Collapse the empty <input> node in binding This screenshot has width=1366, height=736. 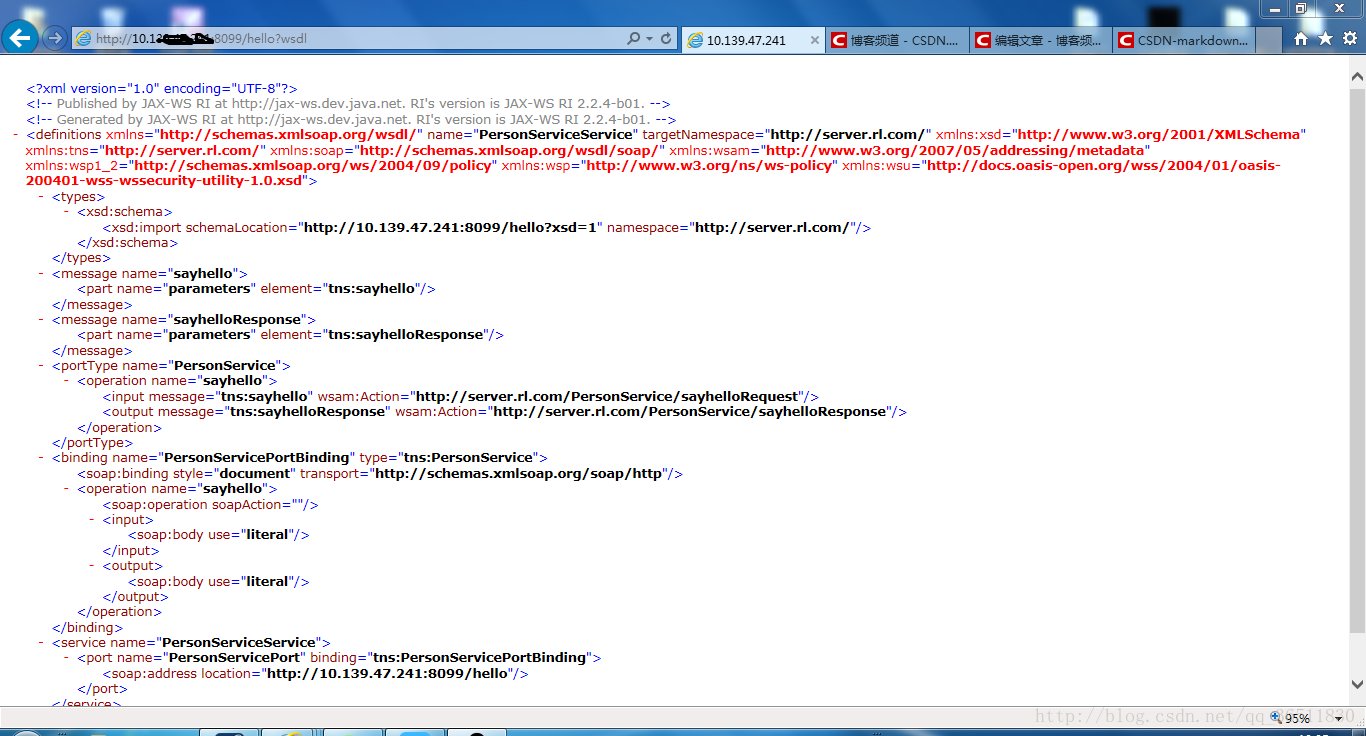[x=92, y=520]
